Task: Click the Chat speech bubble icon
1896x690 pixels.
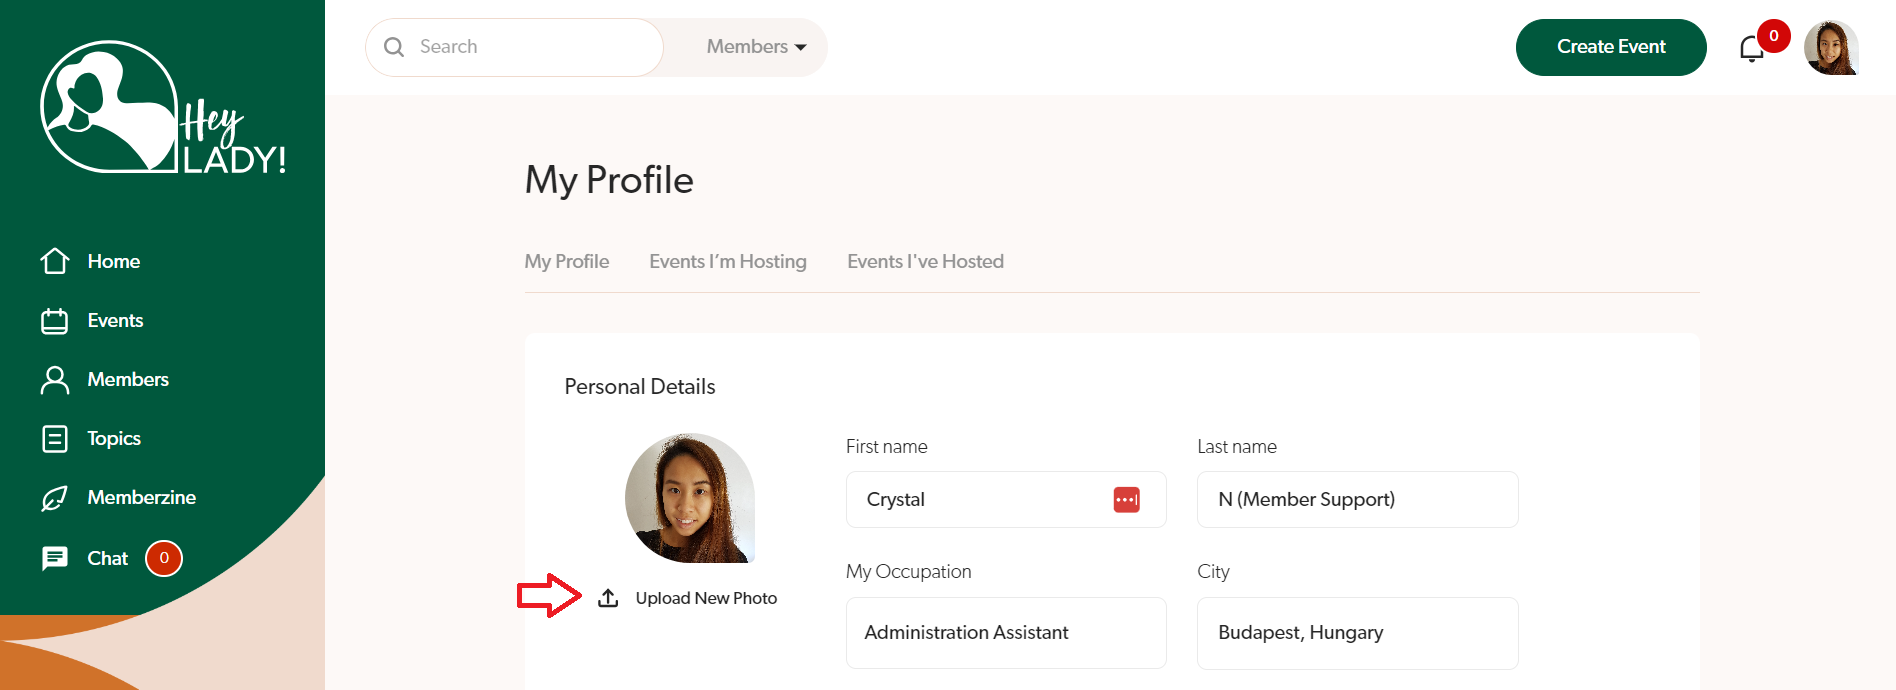Action: [x=55, y=558]
